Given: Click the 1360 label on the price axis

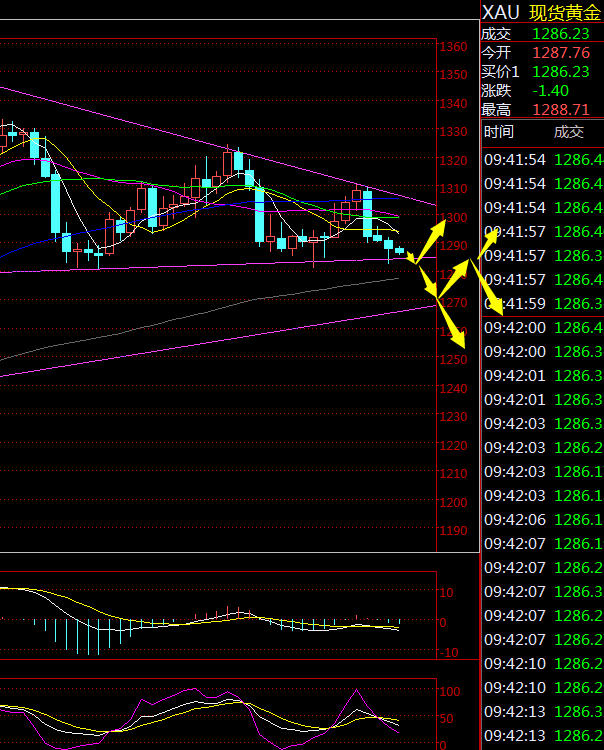Looking at the screenshot, I should (x=453, y=47).
